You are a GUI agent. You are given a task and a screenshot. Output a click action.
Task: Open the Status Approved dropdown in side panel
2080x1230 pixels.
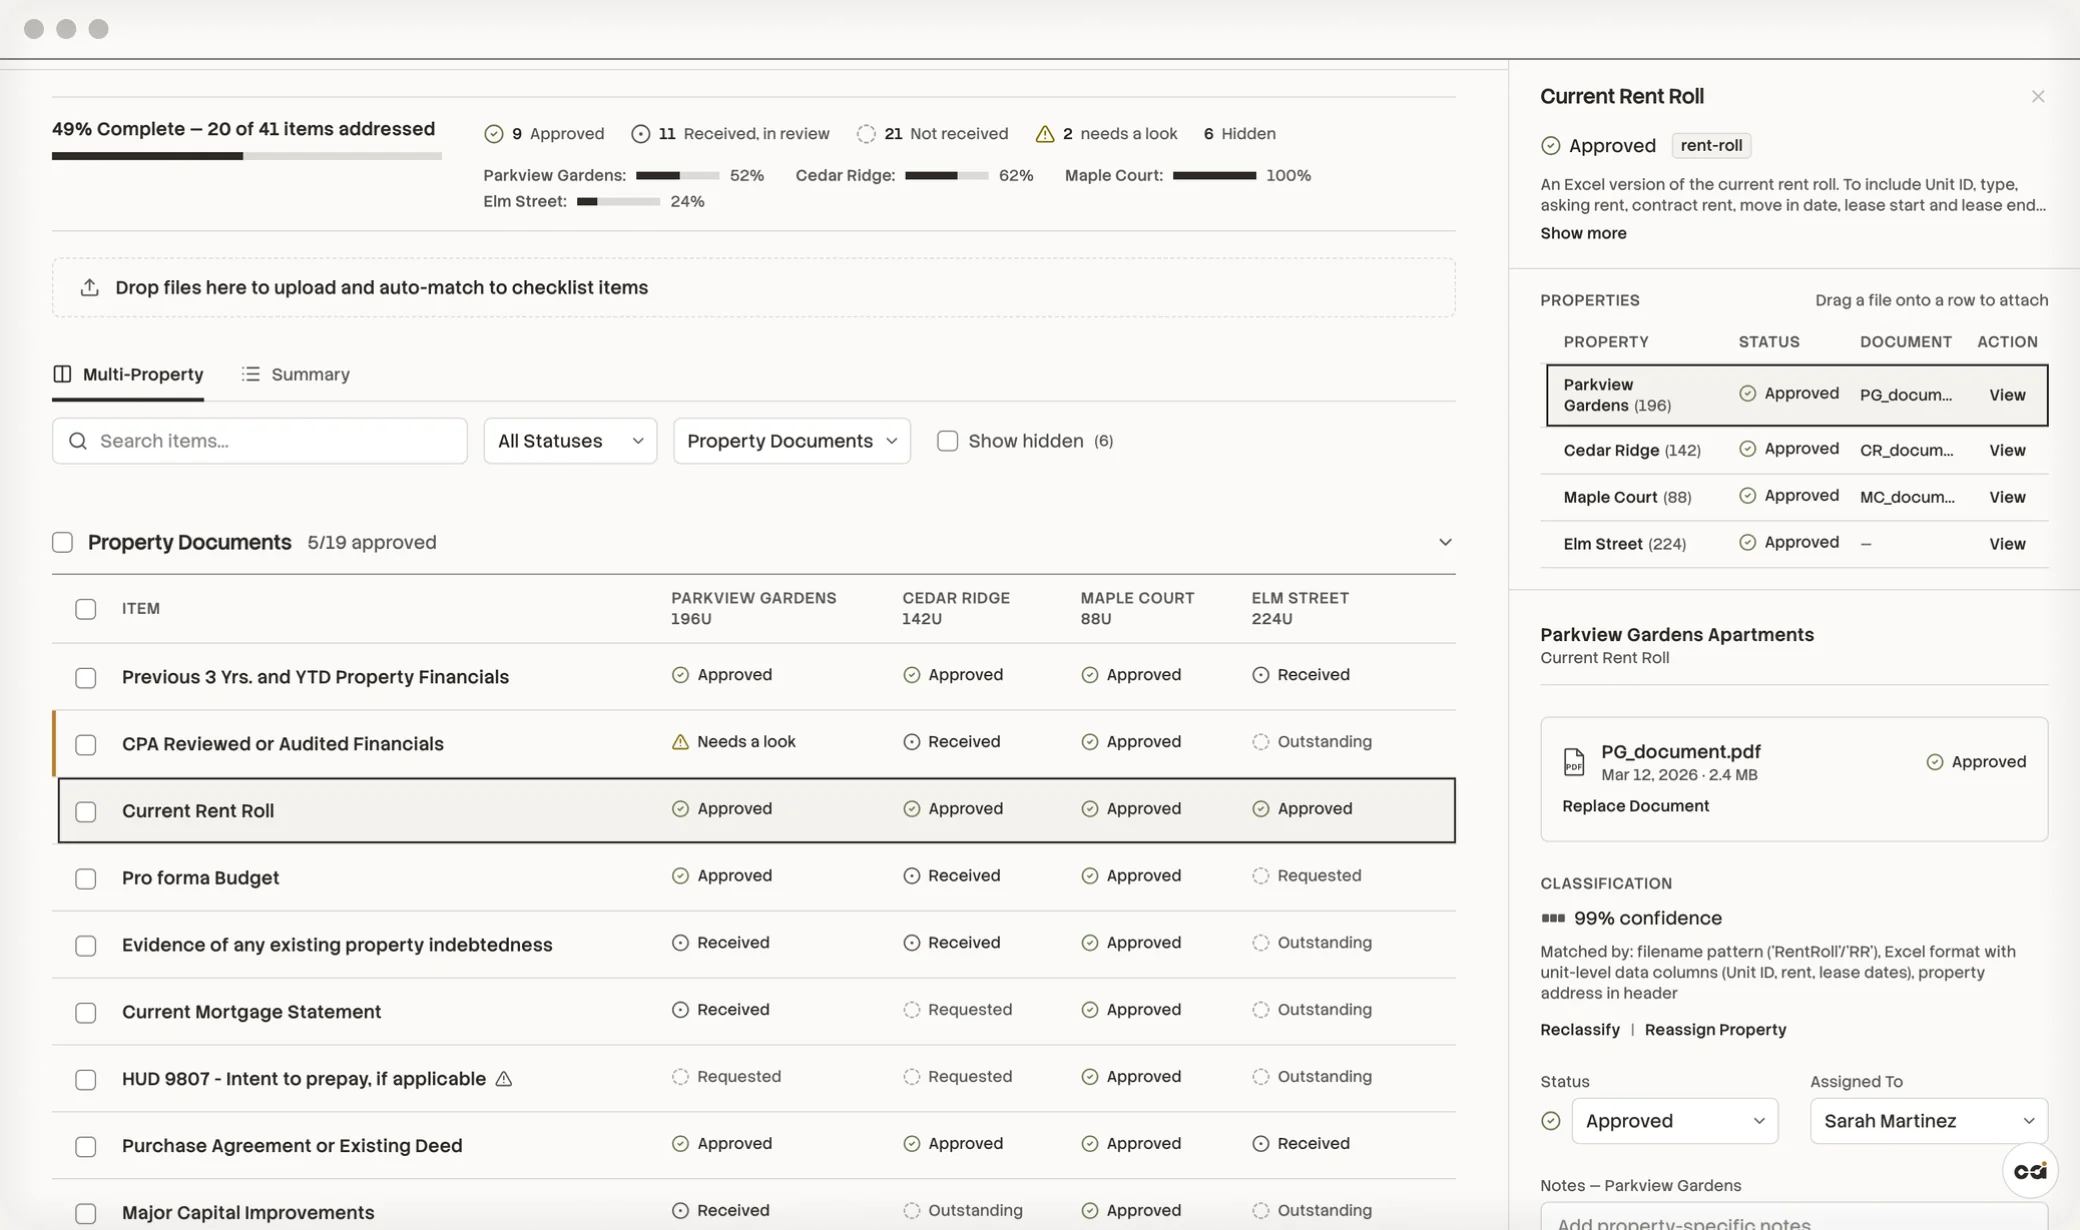[x=1675, y=1121]
